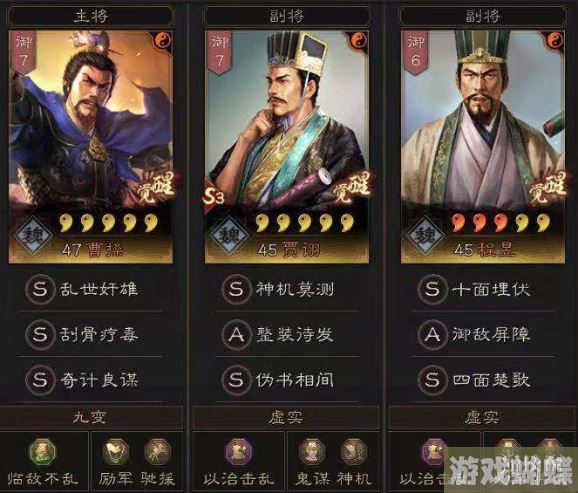This screenshot has width=578, height=493.
Task: Open the 奇计良谋 skill entry
Action: (x=90, y=380)
